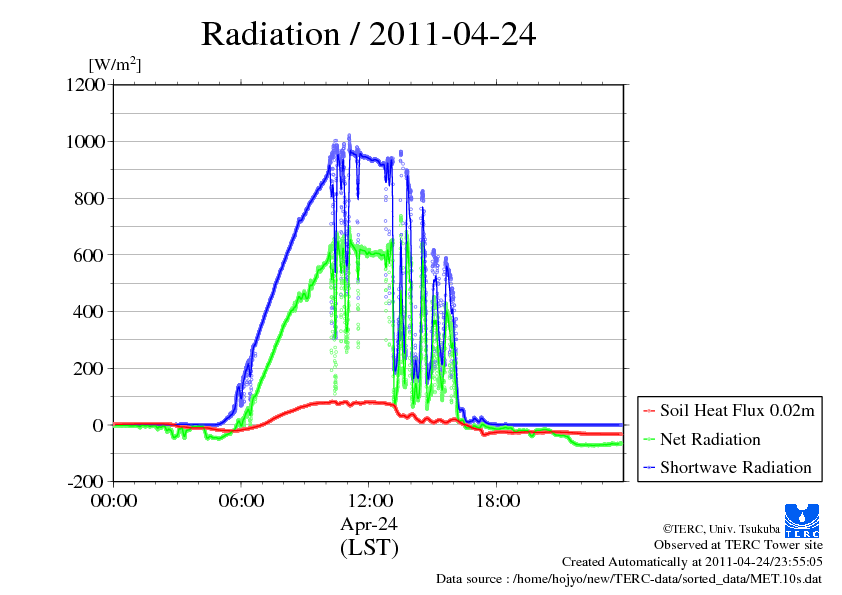Click the red Soil Heat Flux legend marker
The height and width of the screenshot is (595, 842).
pos(649,411)
